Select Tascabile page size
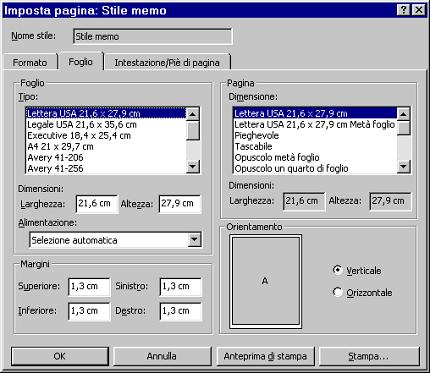This screenshot has width=430, height=373. [315, 147]
